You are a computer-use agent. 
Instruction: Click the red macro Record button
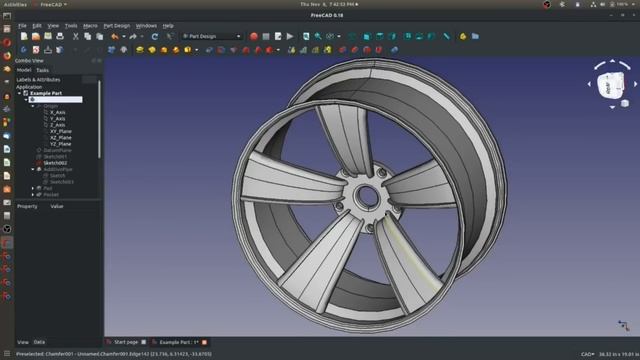pyautogui.click(x=254, y=36)
